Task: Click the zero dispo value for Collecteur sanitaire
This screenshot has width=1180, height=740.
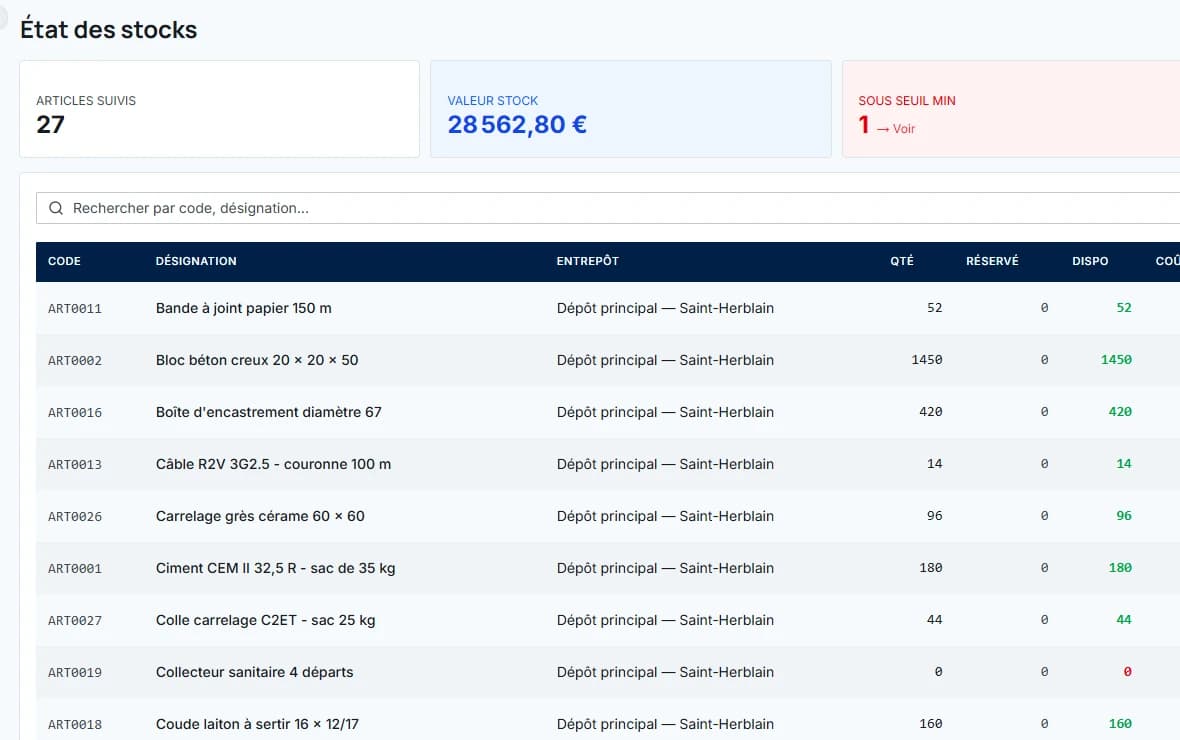Action: [x=1127, y=671]
